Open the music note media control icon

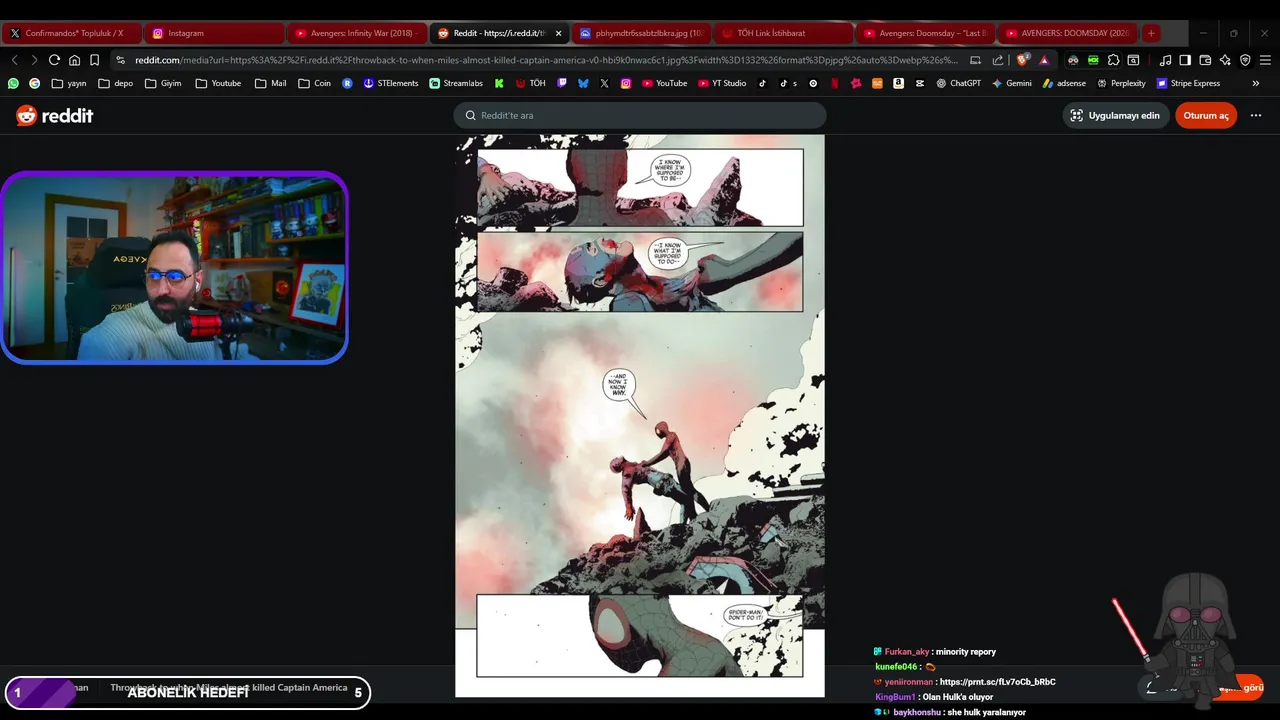tap(1165, 60)
